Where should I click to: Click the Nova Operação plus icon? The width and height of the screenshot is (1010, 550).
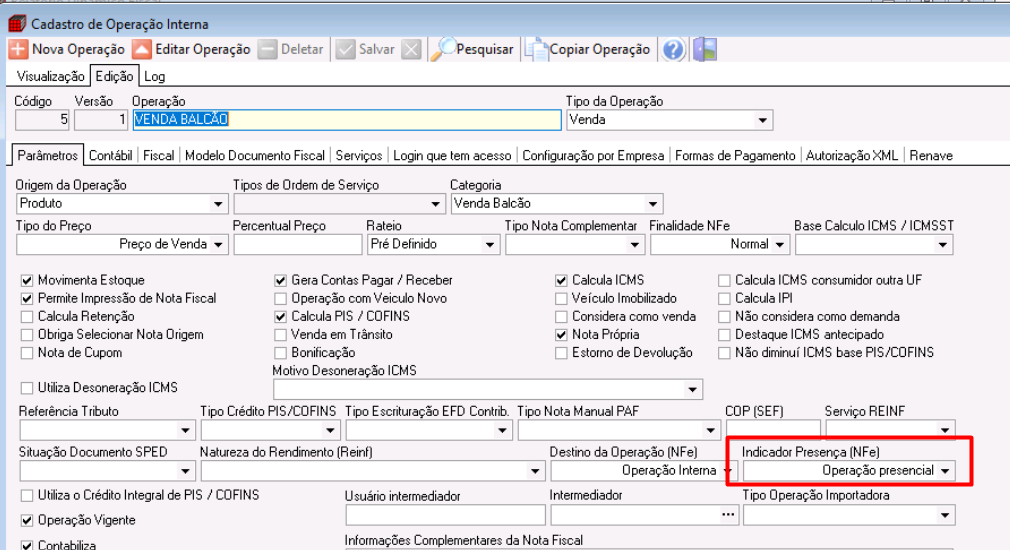pyautogui.click(x=18, y=50)
